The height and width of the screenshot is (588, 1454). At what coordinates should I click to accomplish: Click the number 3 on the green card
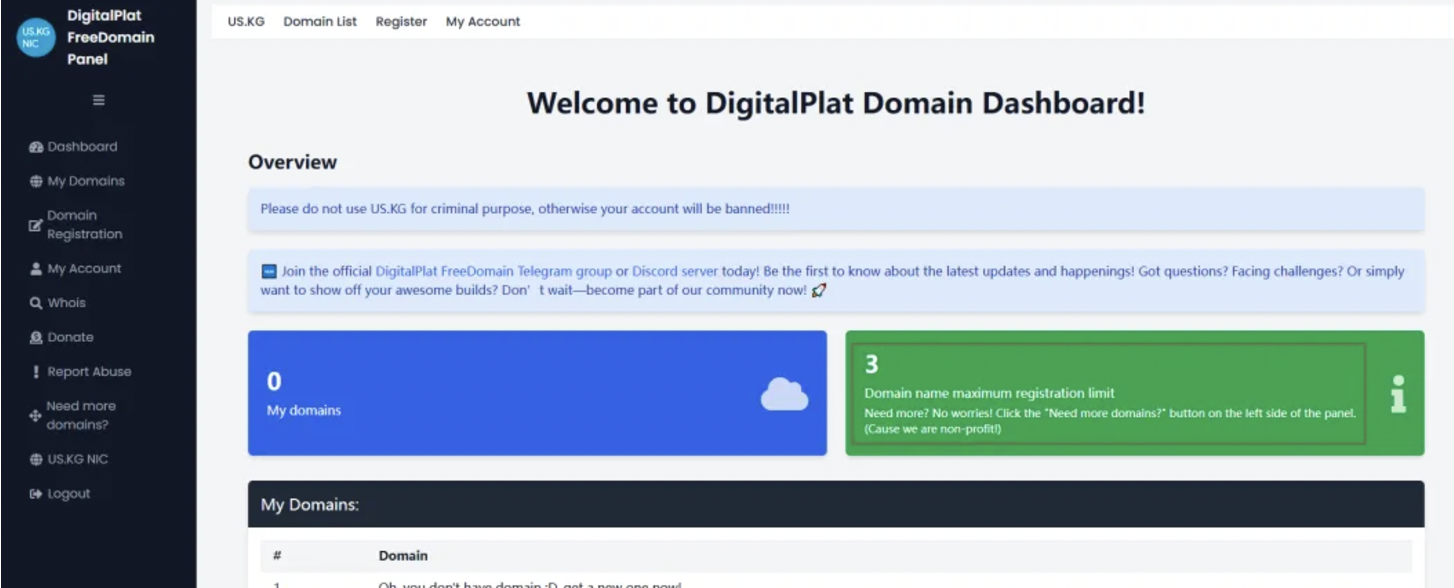point(871,366)
